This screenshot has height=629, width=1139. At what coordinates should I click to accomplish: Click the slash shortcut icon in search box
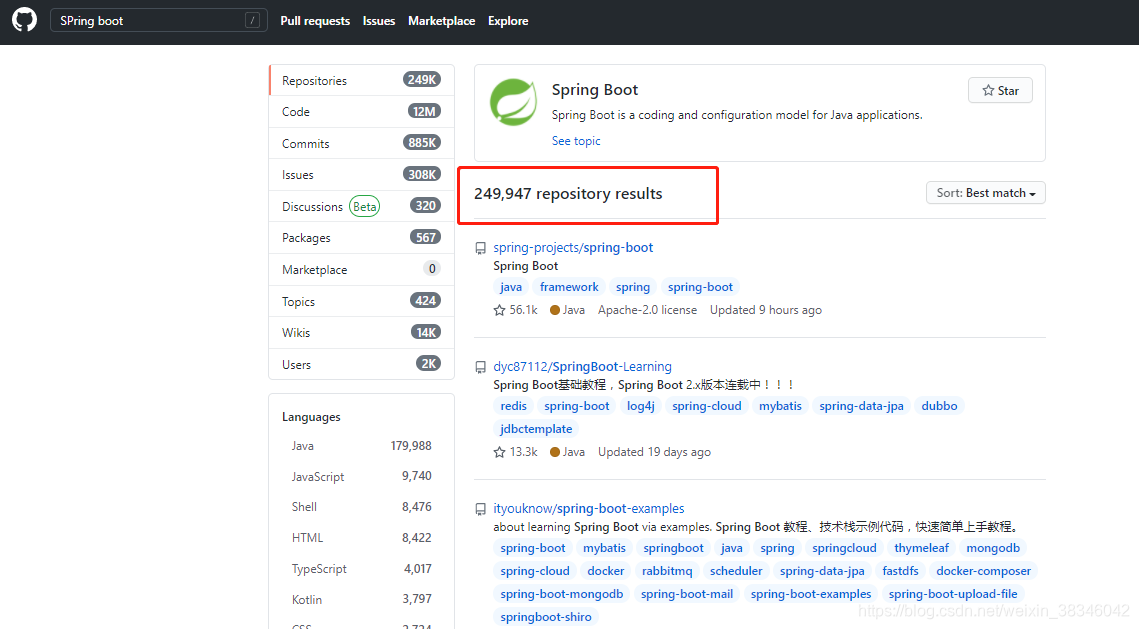(252, 20)
